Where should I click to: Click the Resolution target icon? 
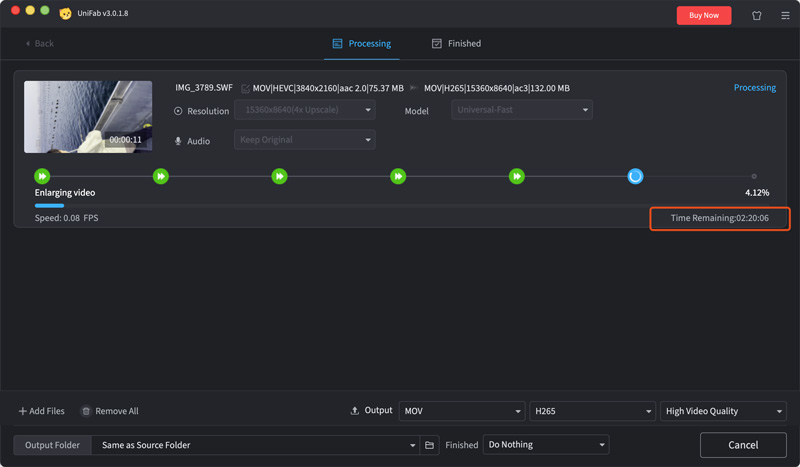pyautogui.click(x=178, y=111)
